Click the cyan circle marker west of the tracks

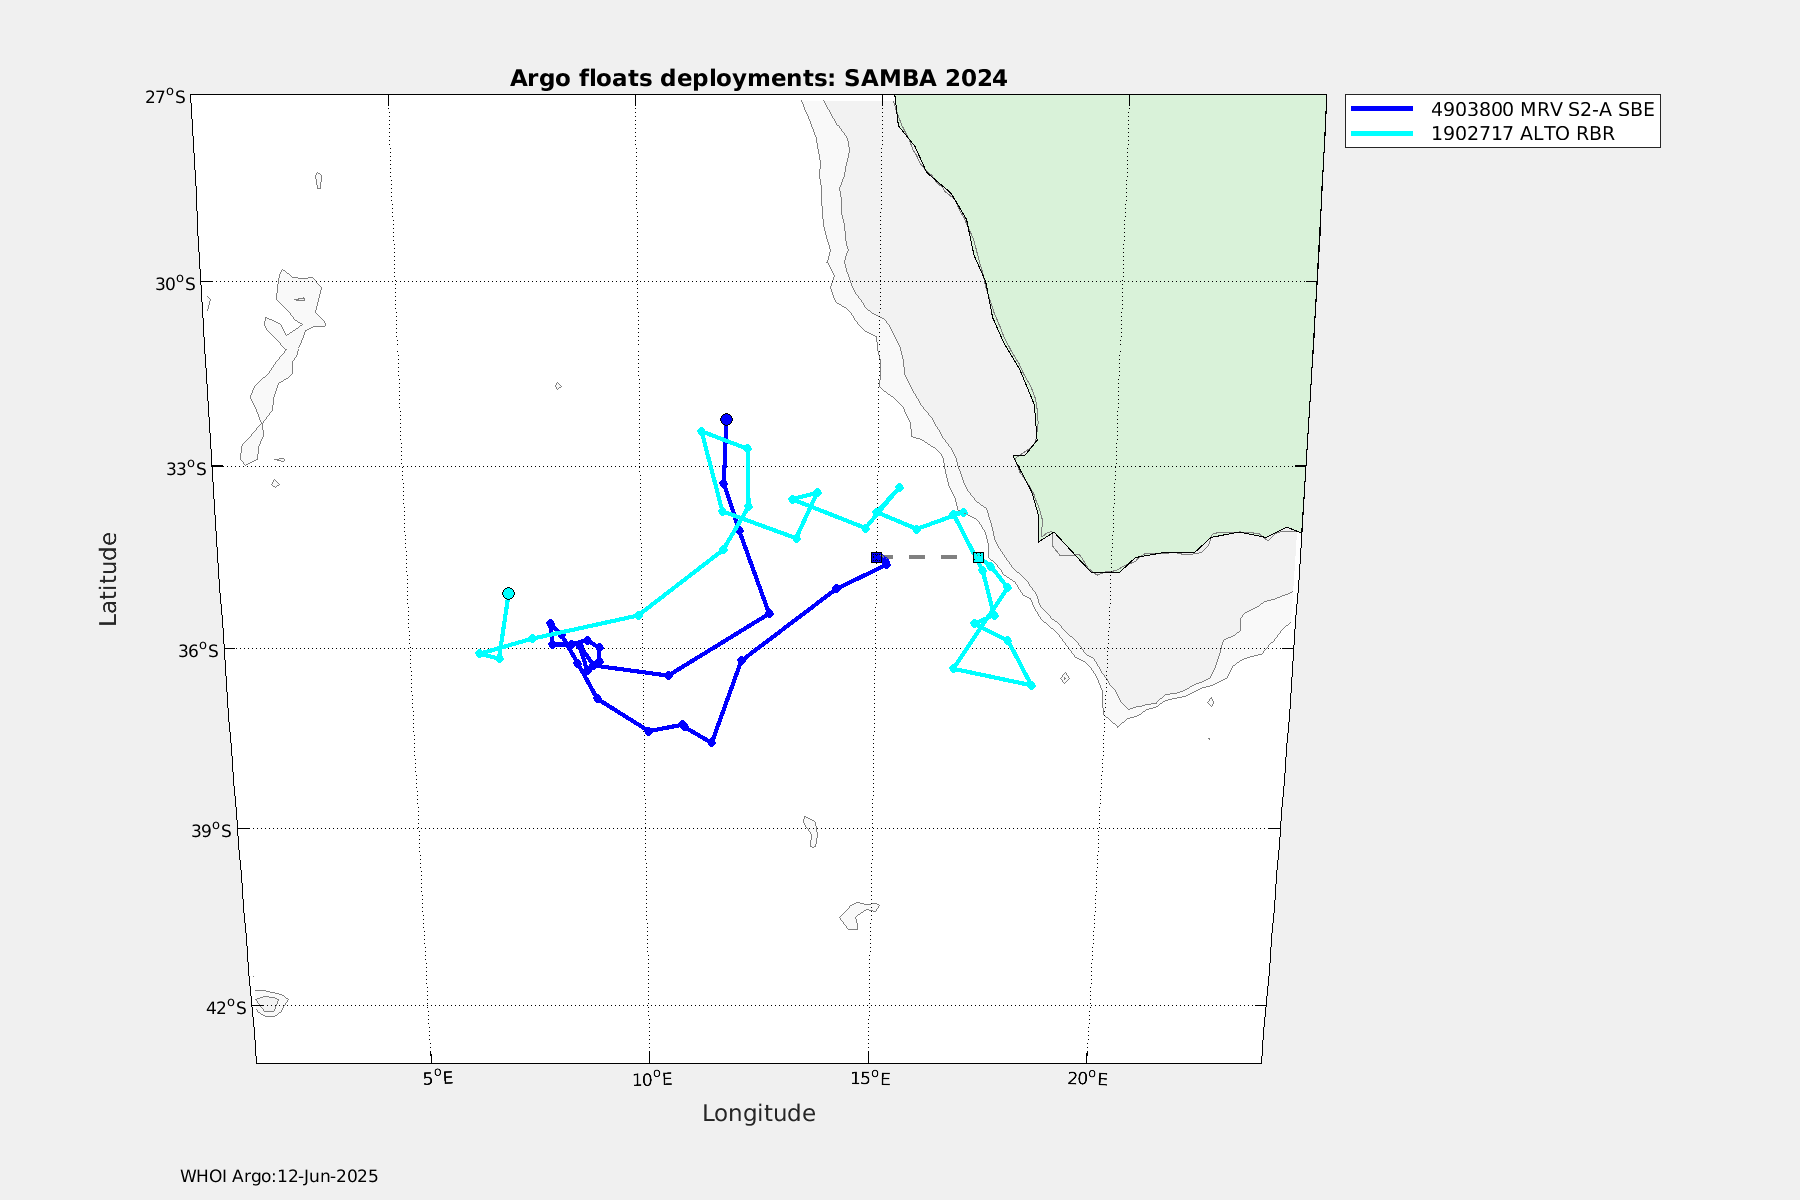[x=508, y=593]
